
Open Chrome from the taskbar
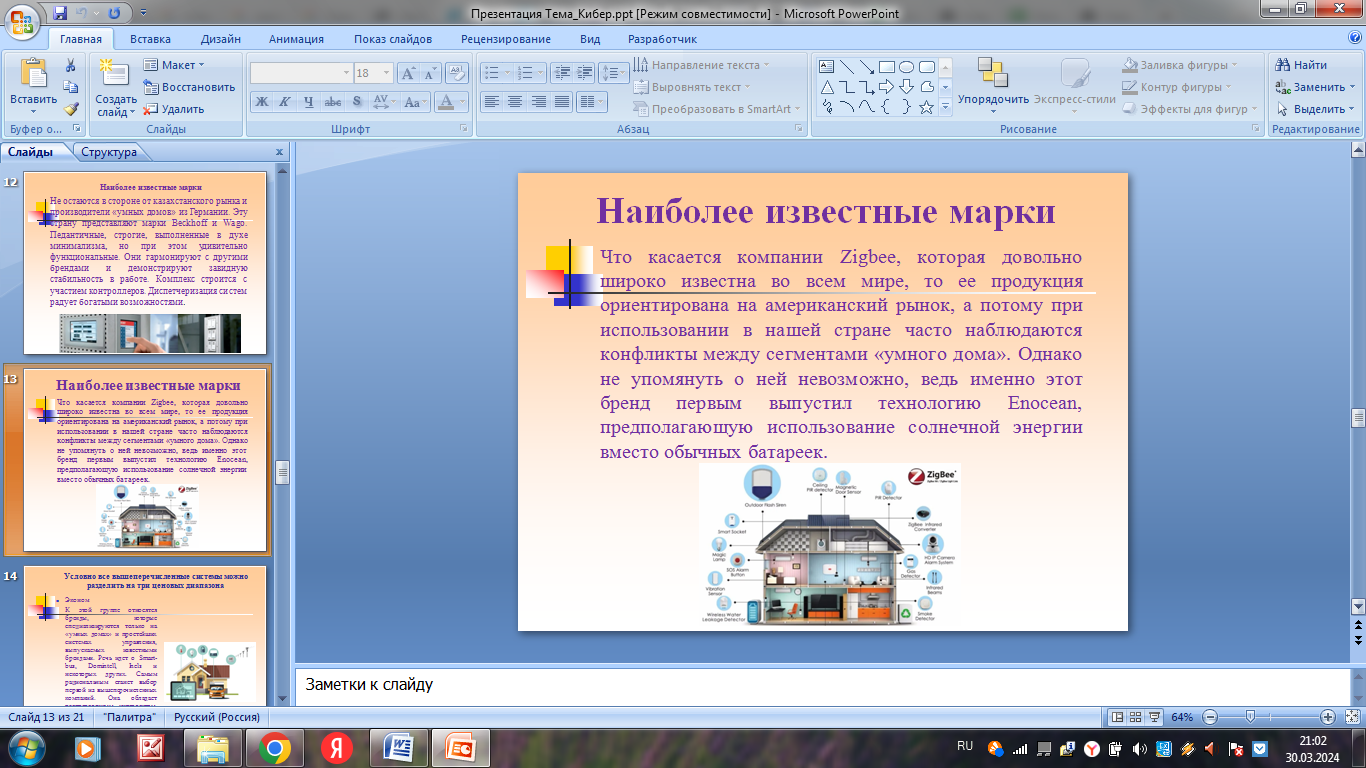(x=275, y=747)
